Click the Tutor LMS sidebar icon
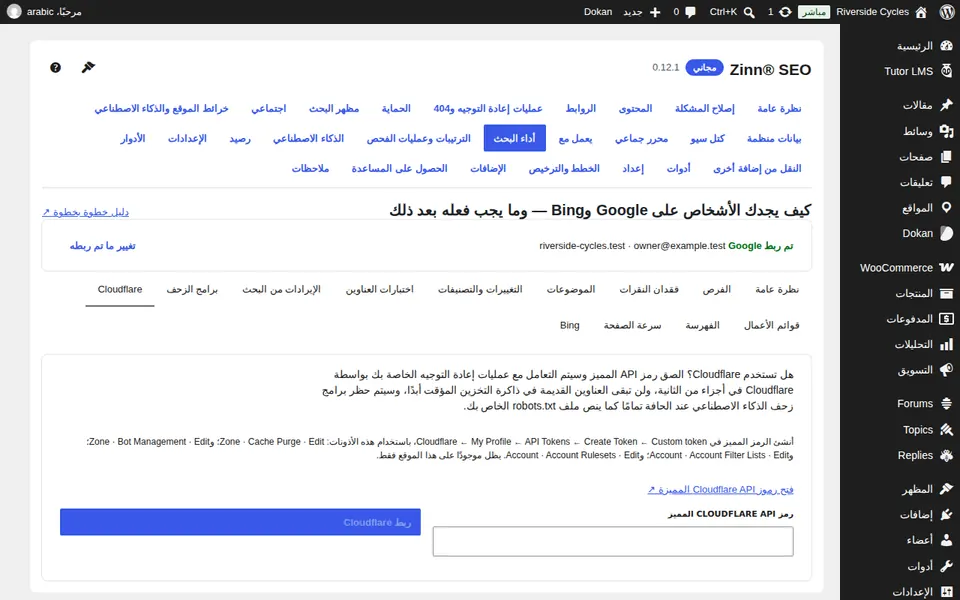Image resolution: width=960 pixels, height=600 pixels. [947, 71]
